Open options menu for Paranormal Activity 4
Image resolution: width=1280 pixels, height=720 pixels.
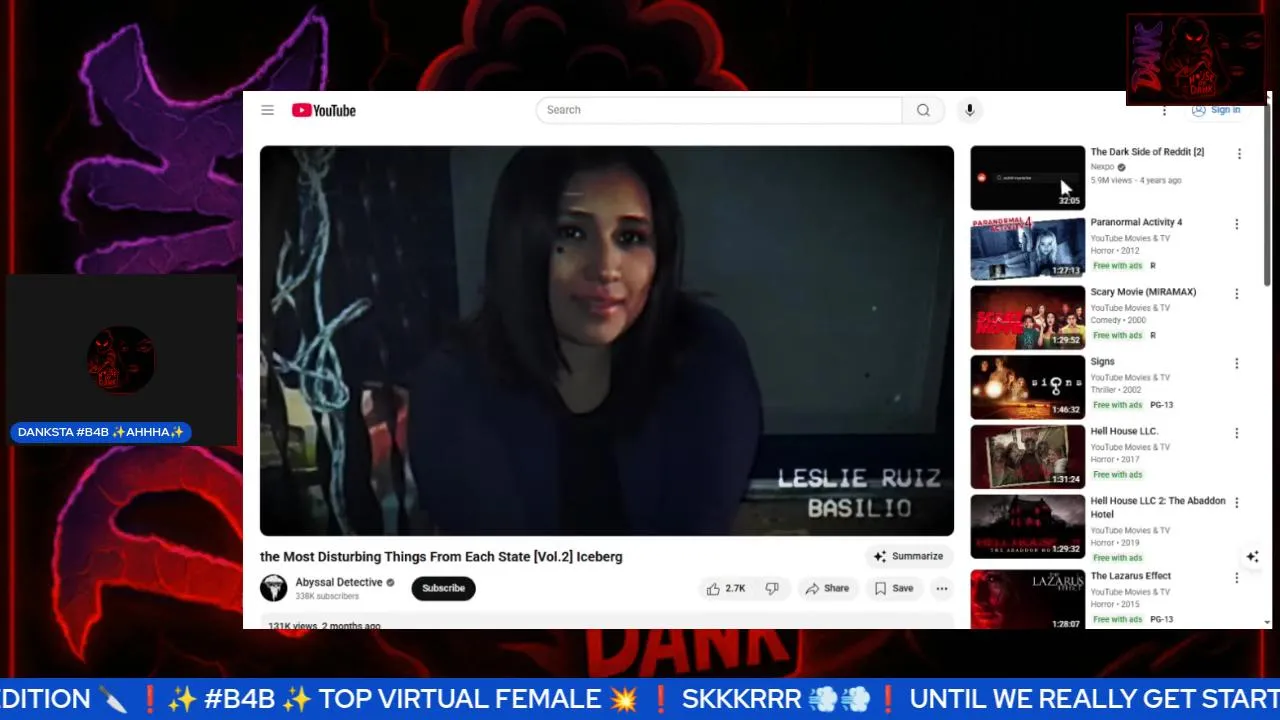pyautogui.click(x=1237, y=224)
